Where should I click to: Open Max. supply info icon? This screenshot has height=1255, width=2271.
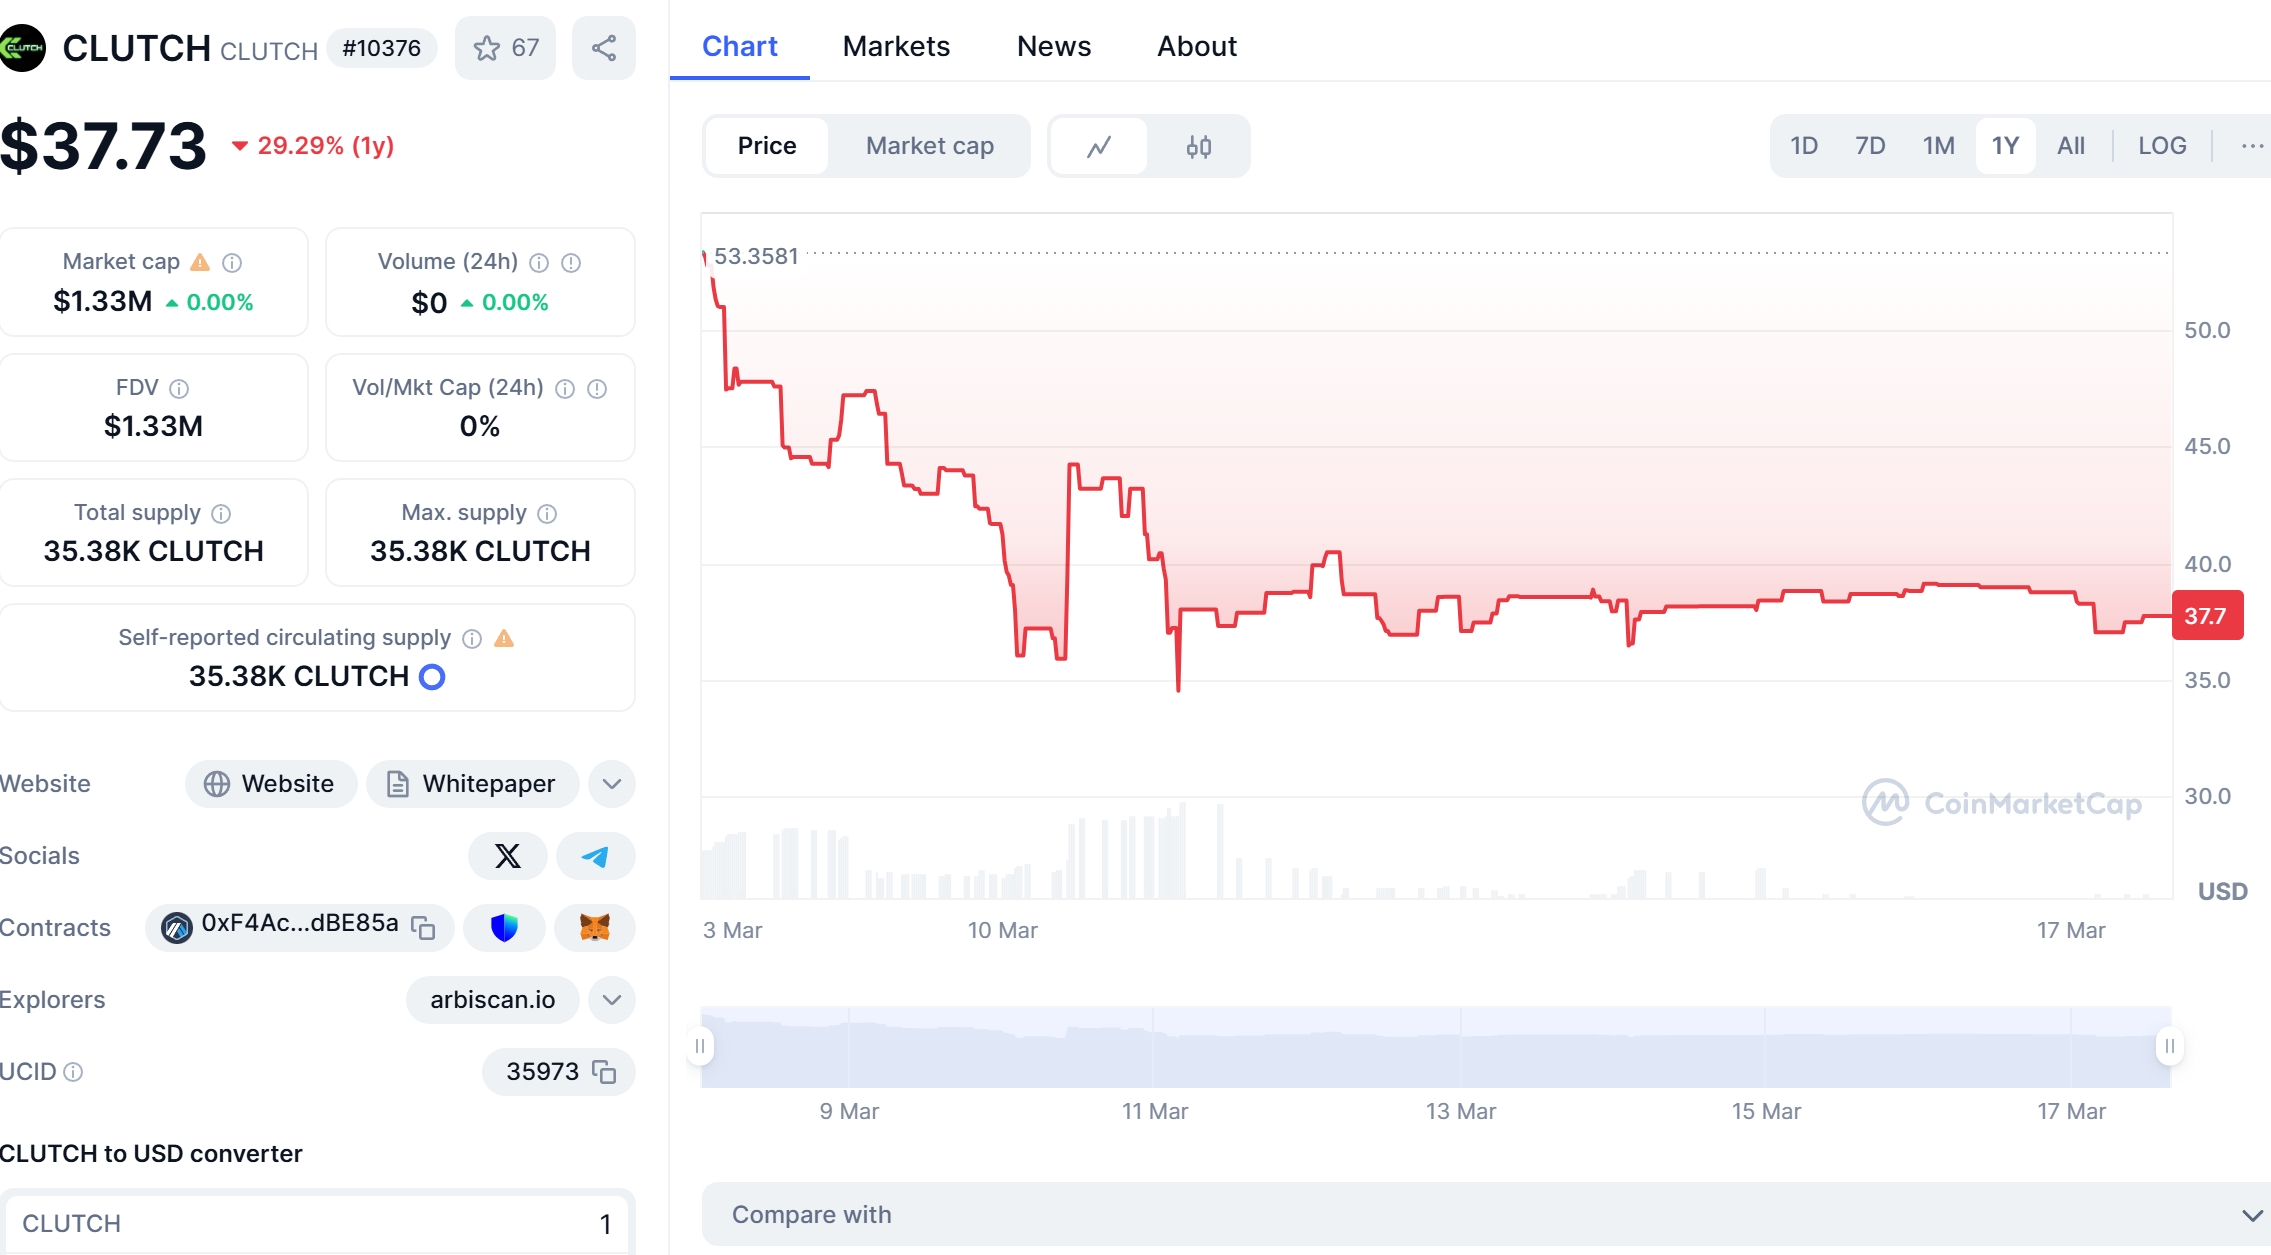point(547,513)
